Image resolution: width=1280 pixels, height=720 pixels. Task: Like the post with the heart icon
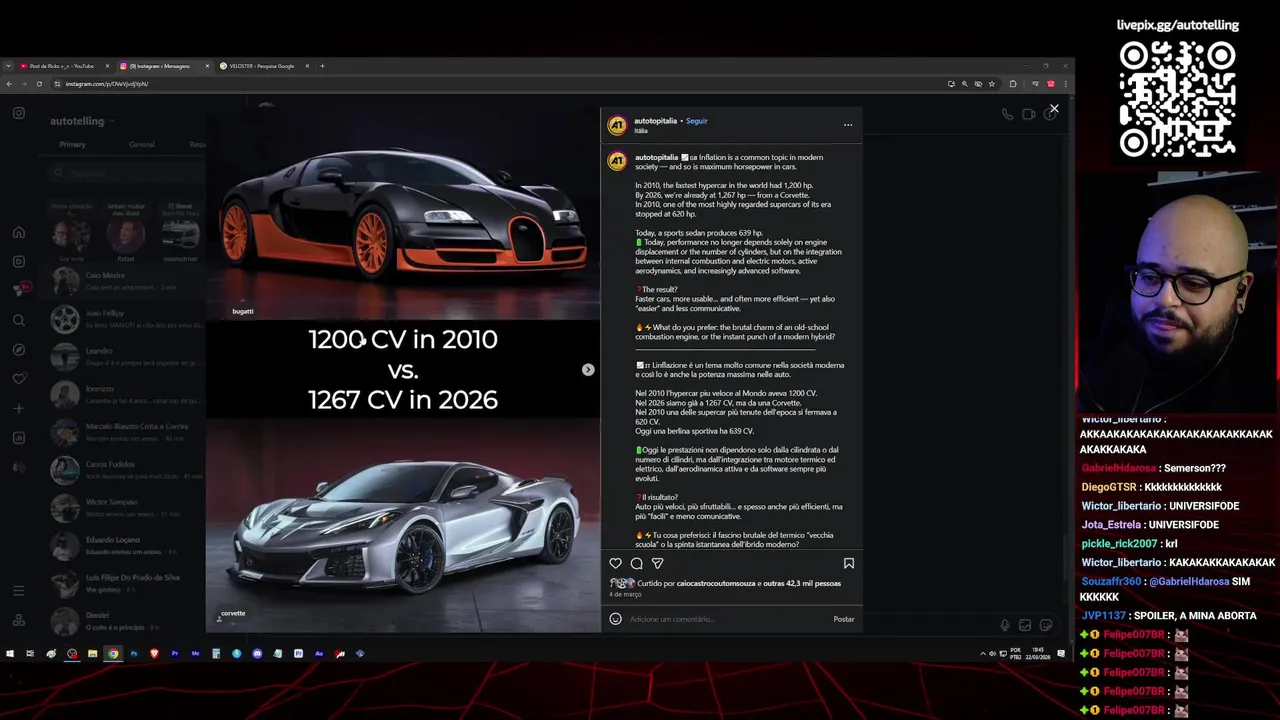[x=616, y=564]
